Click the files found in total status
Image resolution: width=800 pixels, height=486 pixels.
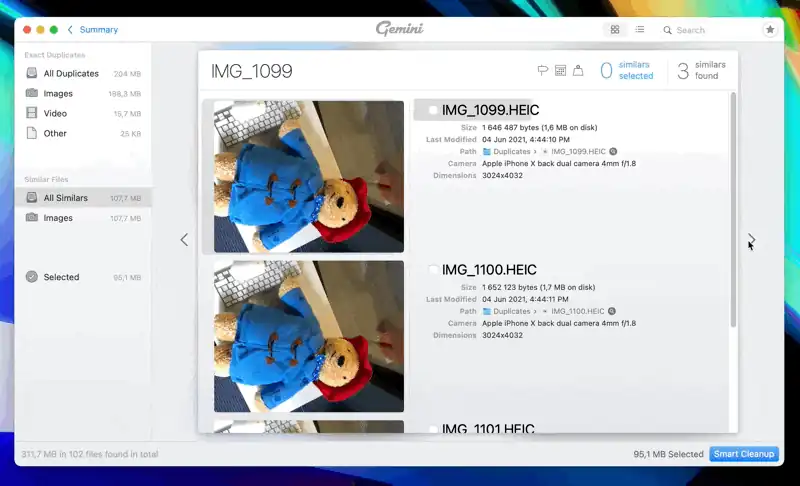(90, 454)
